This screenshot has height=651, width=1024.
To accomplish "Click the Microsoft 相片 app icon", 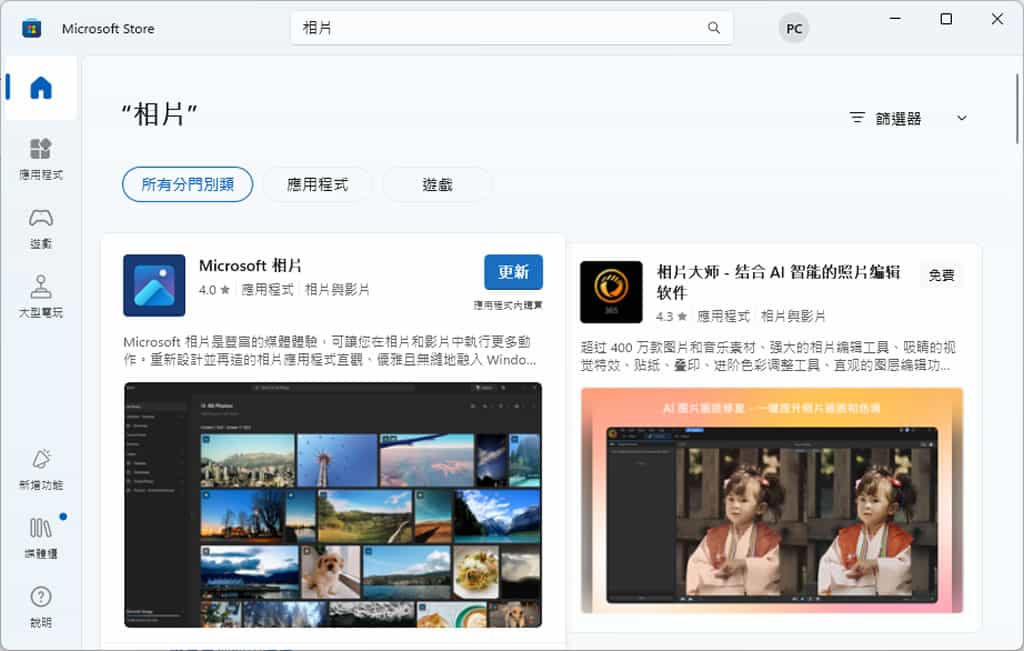I will [x=154, y=285].
